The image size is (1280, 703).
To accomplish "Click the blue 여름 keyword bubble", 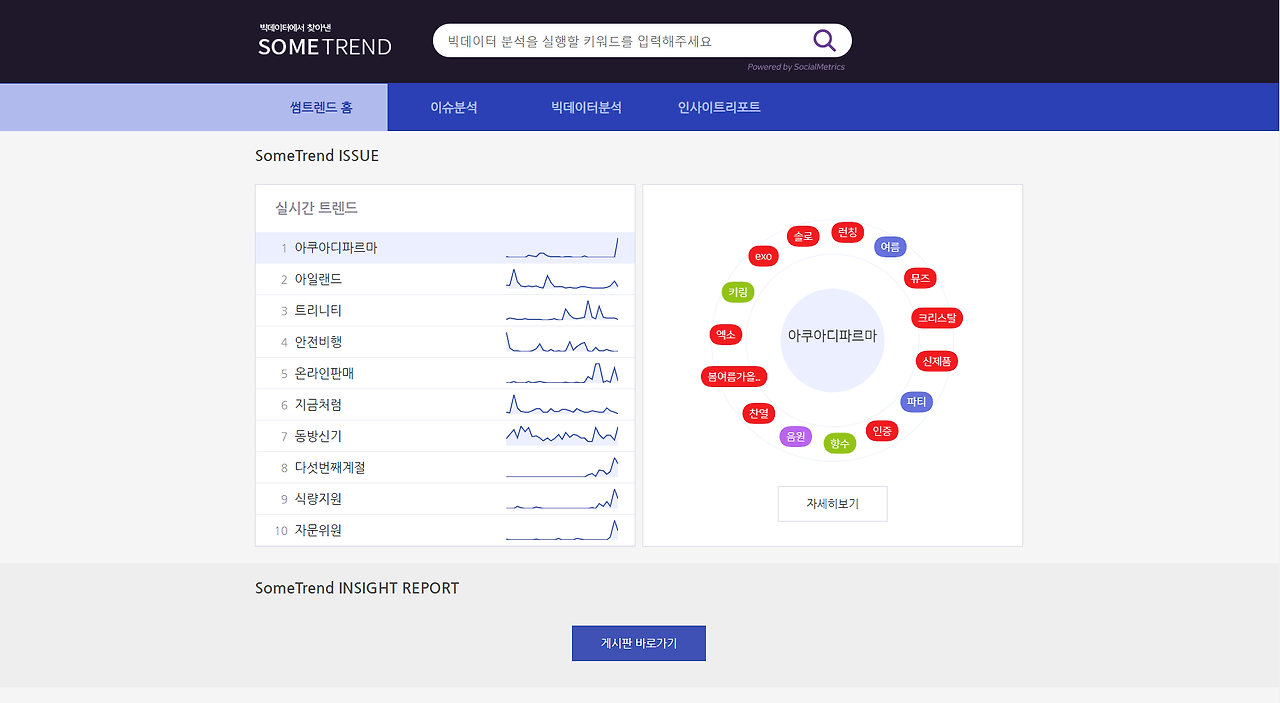I will tap(890, 247).
